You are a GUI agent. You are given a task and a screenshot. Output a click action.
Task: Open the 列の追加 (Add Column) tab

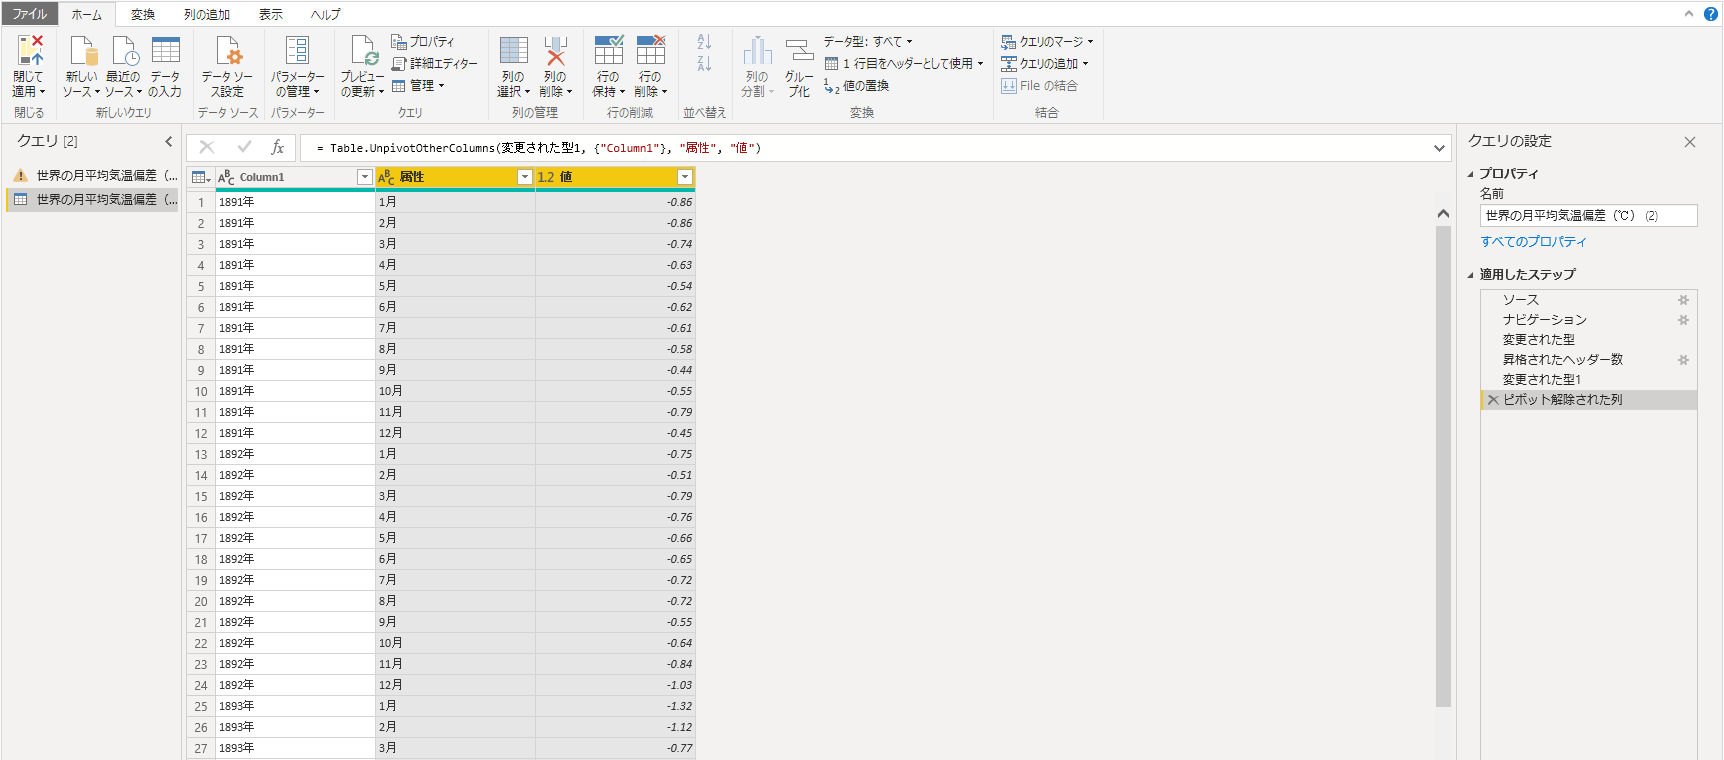[x=206, y=14]
